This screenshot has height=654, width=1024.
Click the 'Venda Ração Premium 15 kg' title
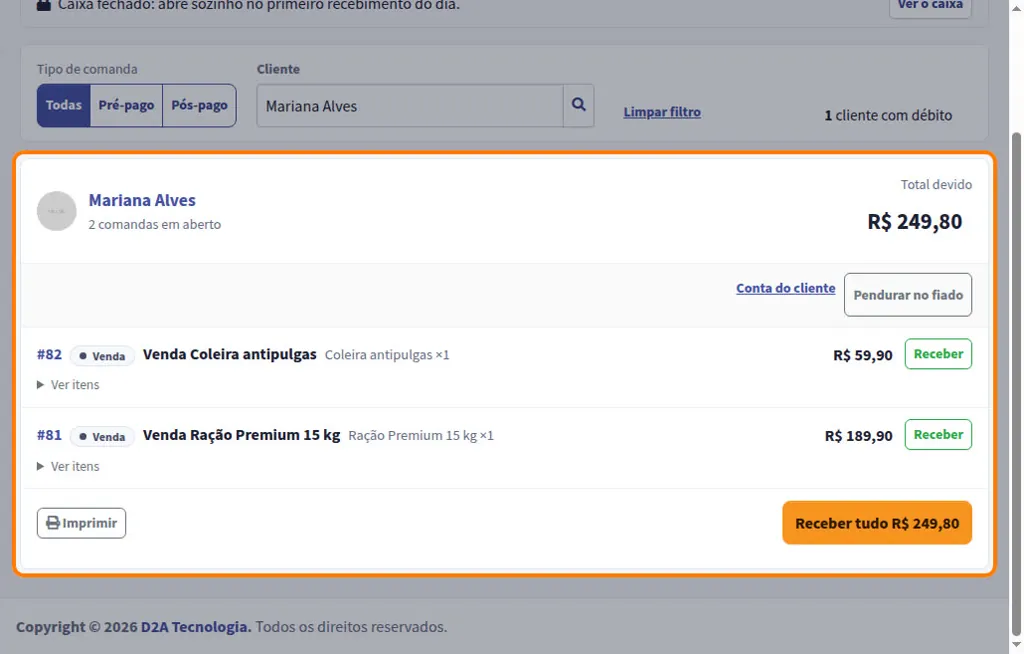tap(242, 435)
